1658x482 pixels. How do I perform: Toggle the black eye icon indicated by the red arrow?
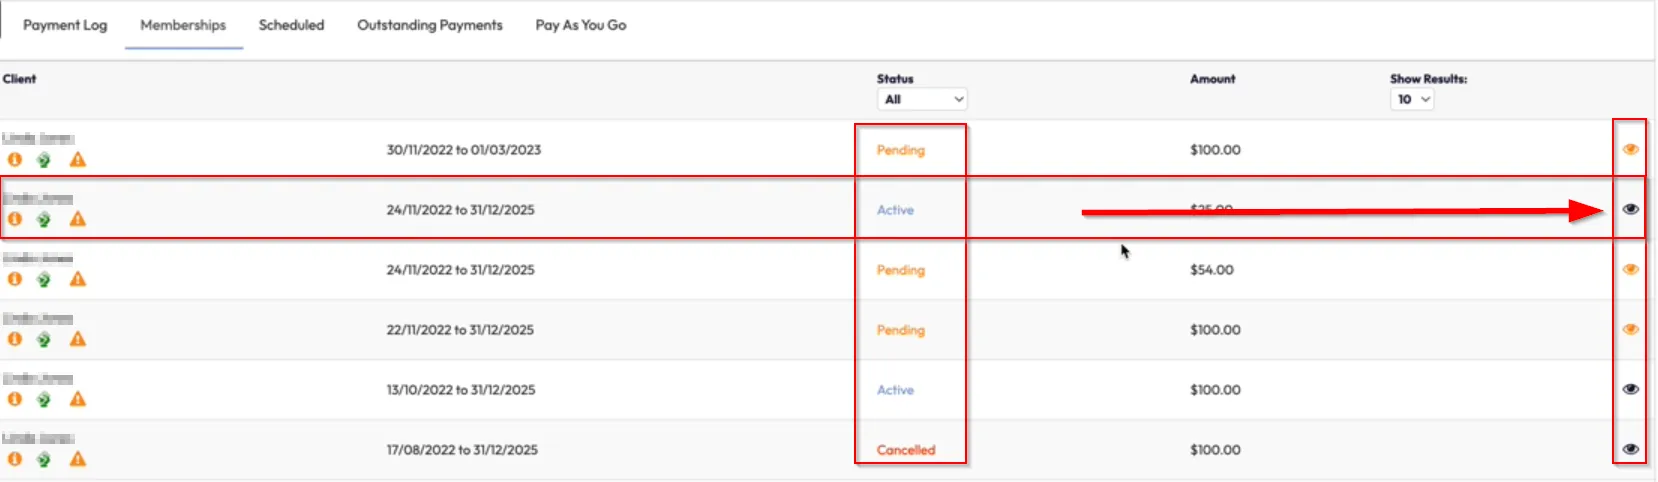click(1630, 209)
